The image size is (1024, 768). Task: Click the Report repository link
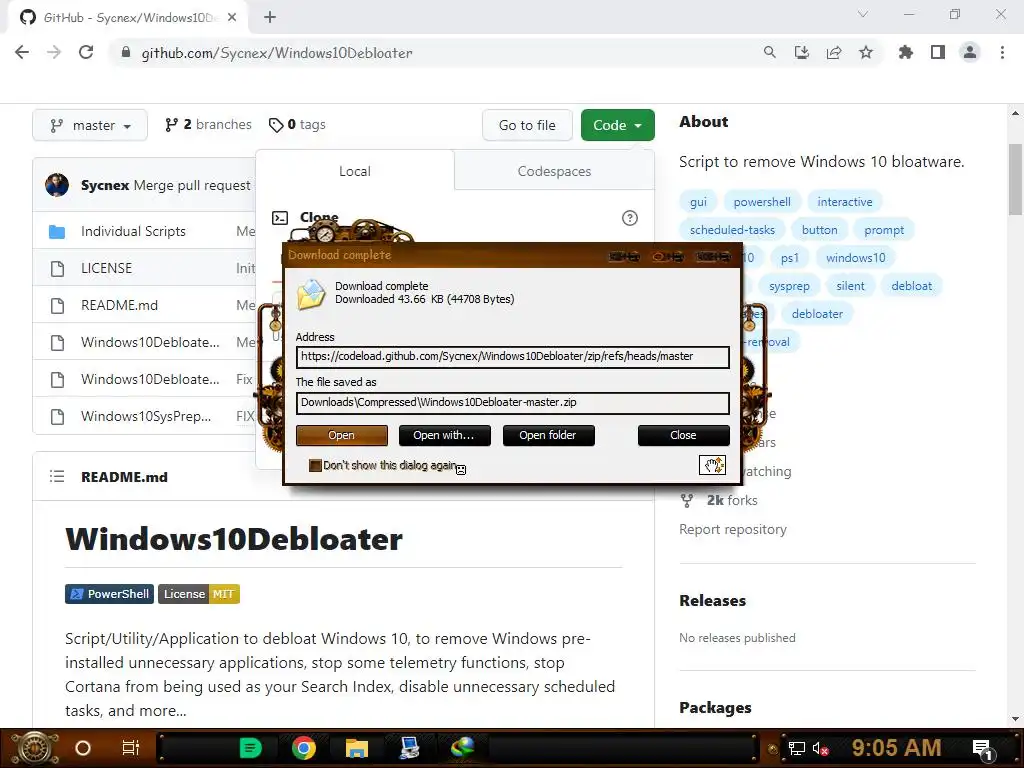click(x=733, y=529)
